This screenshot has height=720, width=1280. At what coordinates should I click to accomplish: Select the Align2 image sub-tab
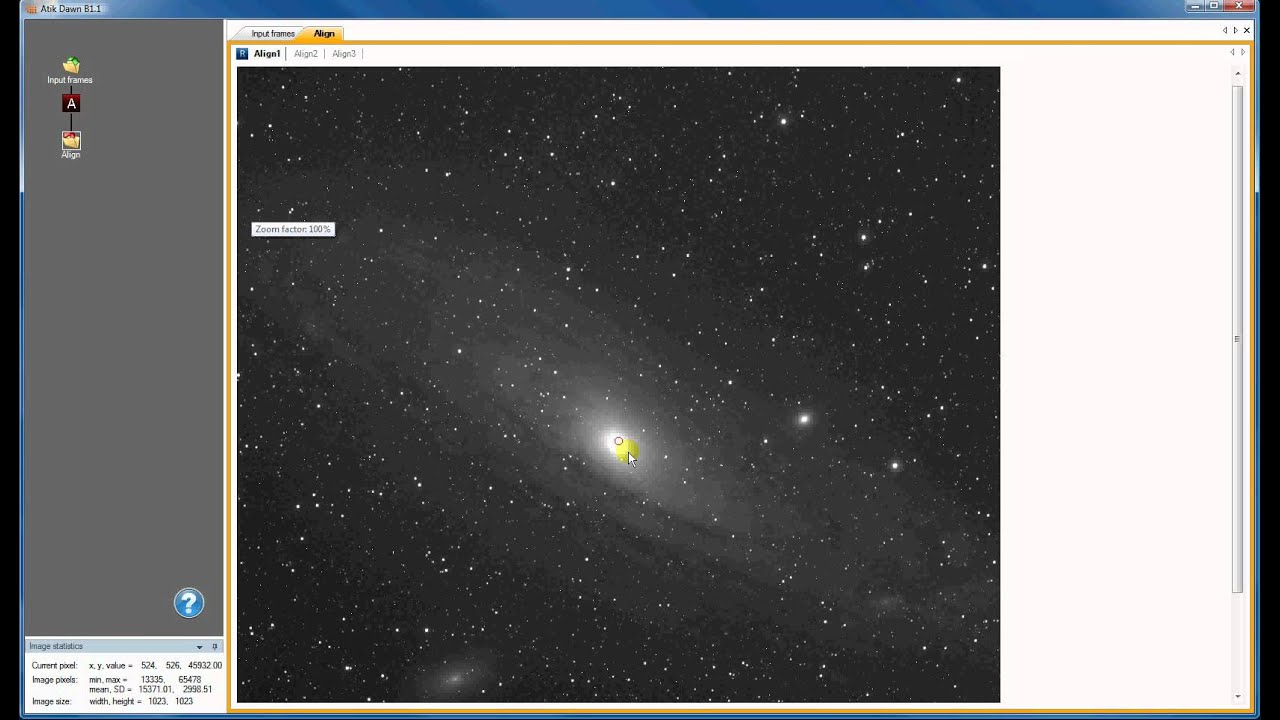(x=306, y=54)
